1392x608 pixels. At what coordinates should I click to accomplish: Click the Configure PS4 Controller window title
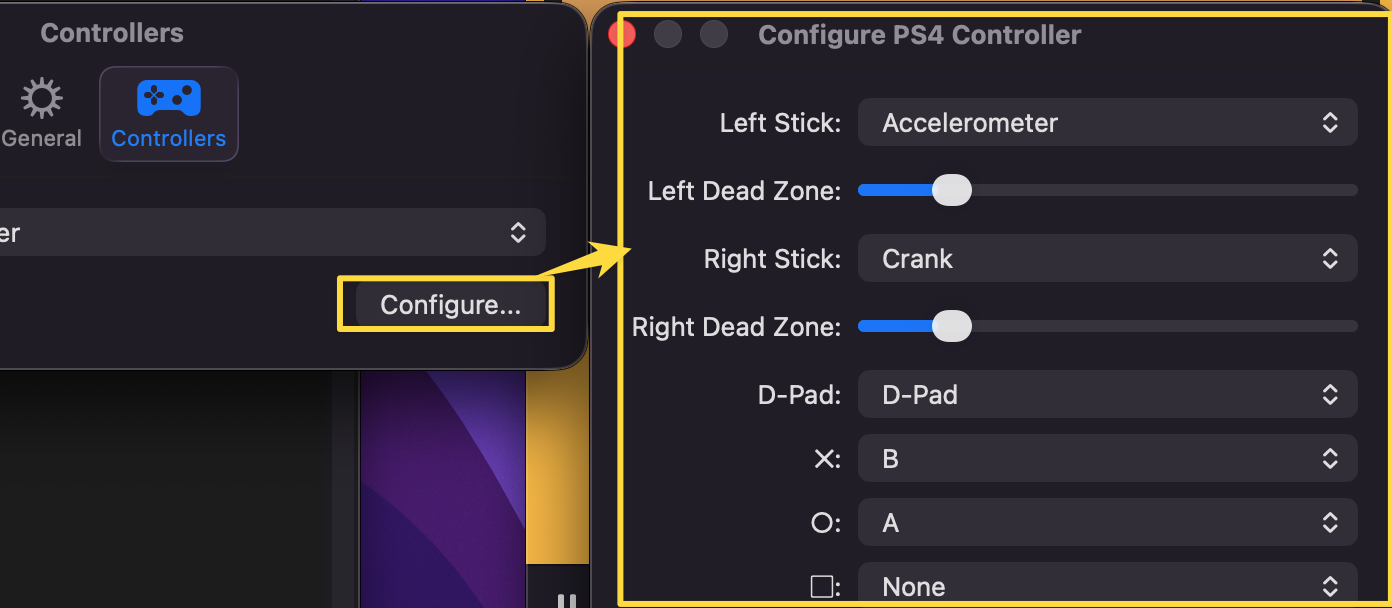[x=920, y=35]
